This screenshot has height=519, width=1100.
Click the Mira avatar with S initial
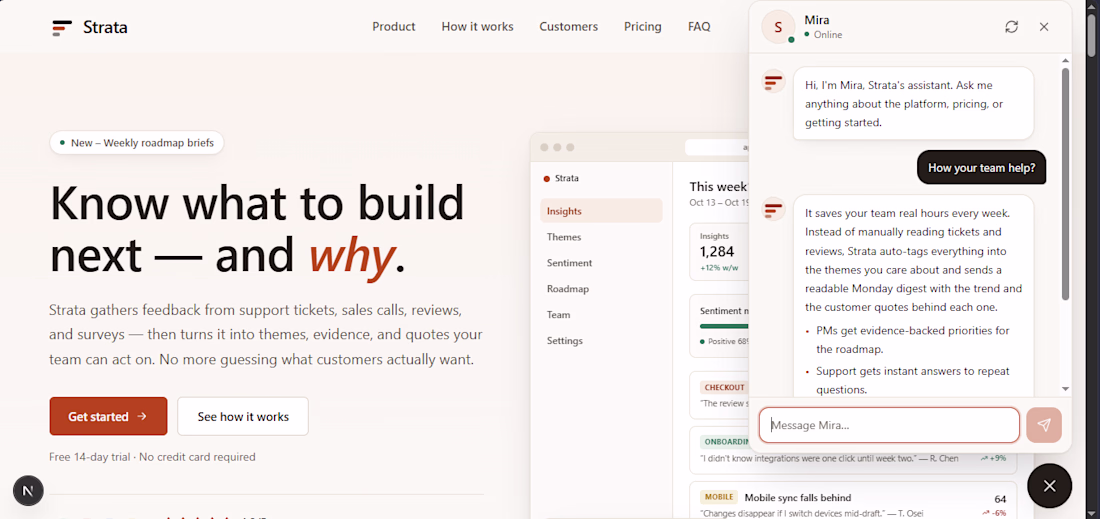pos(777,27)
